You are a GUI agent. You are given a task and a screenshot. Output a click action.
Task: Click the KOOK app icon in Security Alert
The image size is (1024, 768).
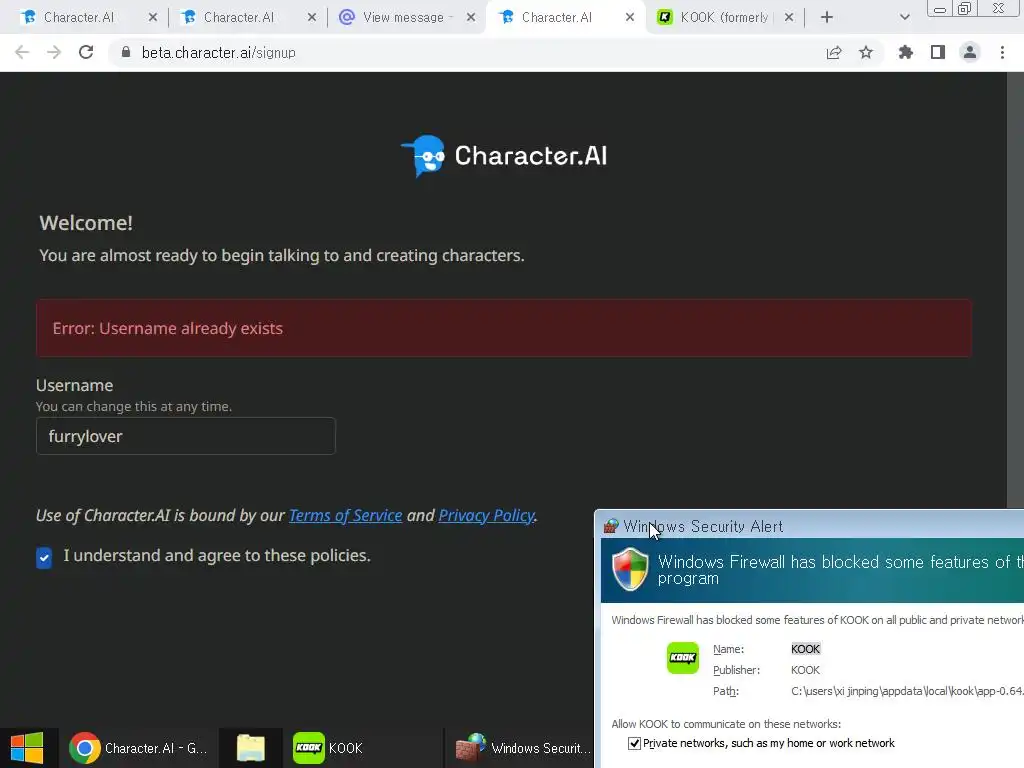[682, 658]
